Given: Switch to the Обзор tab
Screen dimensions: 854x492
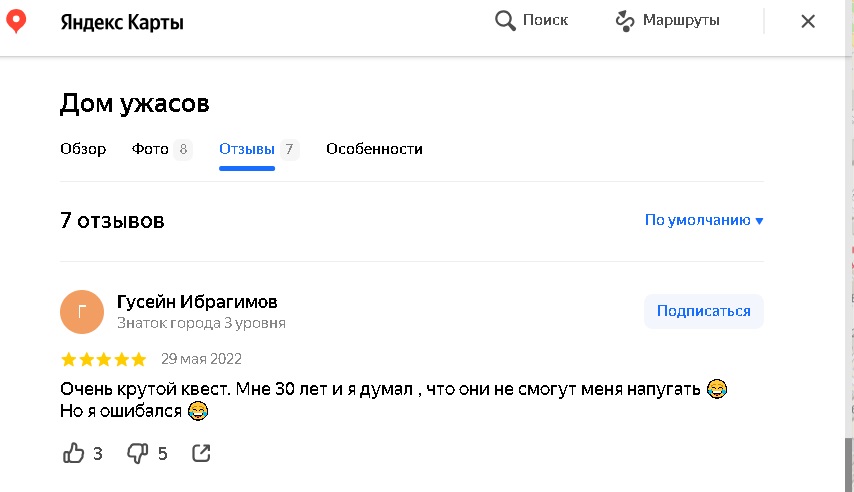Looking at the screenshot, I should [x=83, y=149].
